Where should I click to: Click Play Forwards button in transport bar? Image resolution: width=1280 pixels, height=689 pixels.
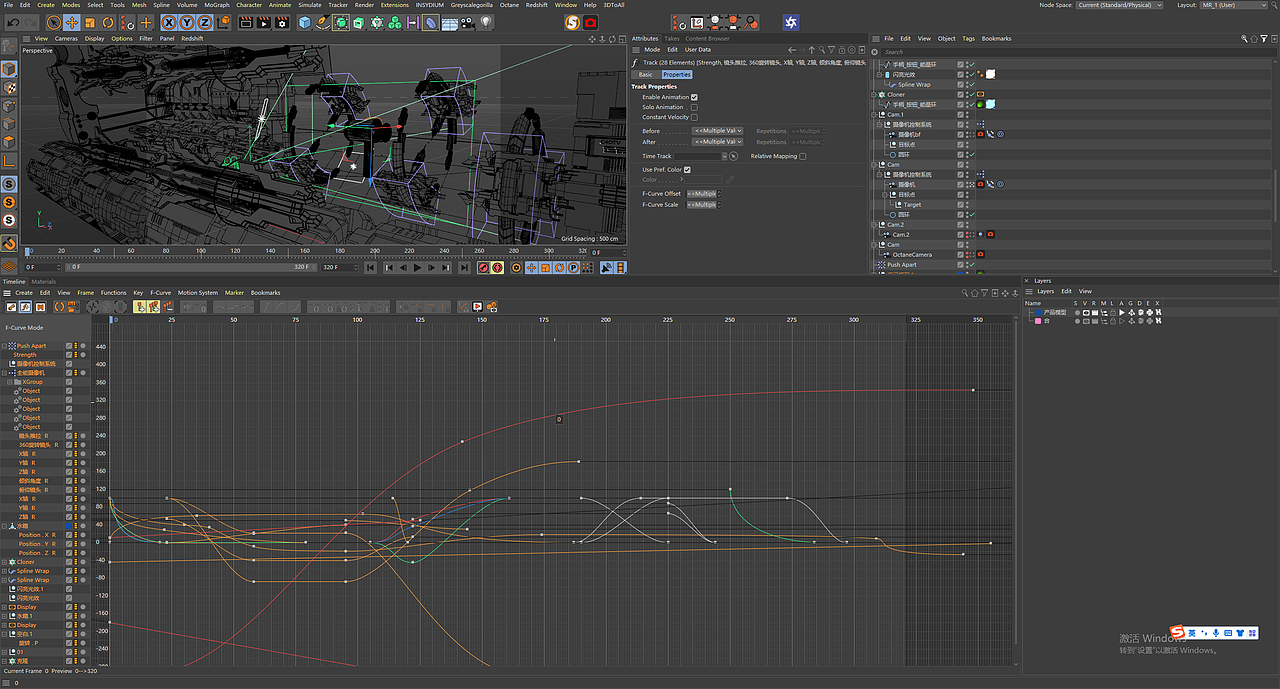(x=417, y=267)
